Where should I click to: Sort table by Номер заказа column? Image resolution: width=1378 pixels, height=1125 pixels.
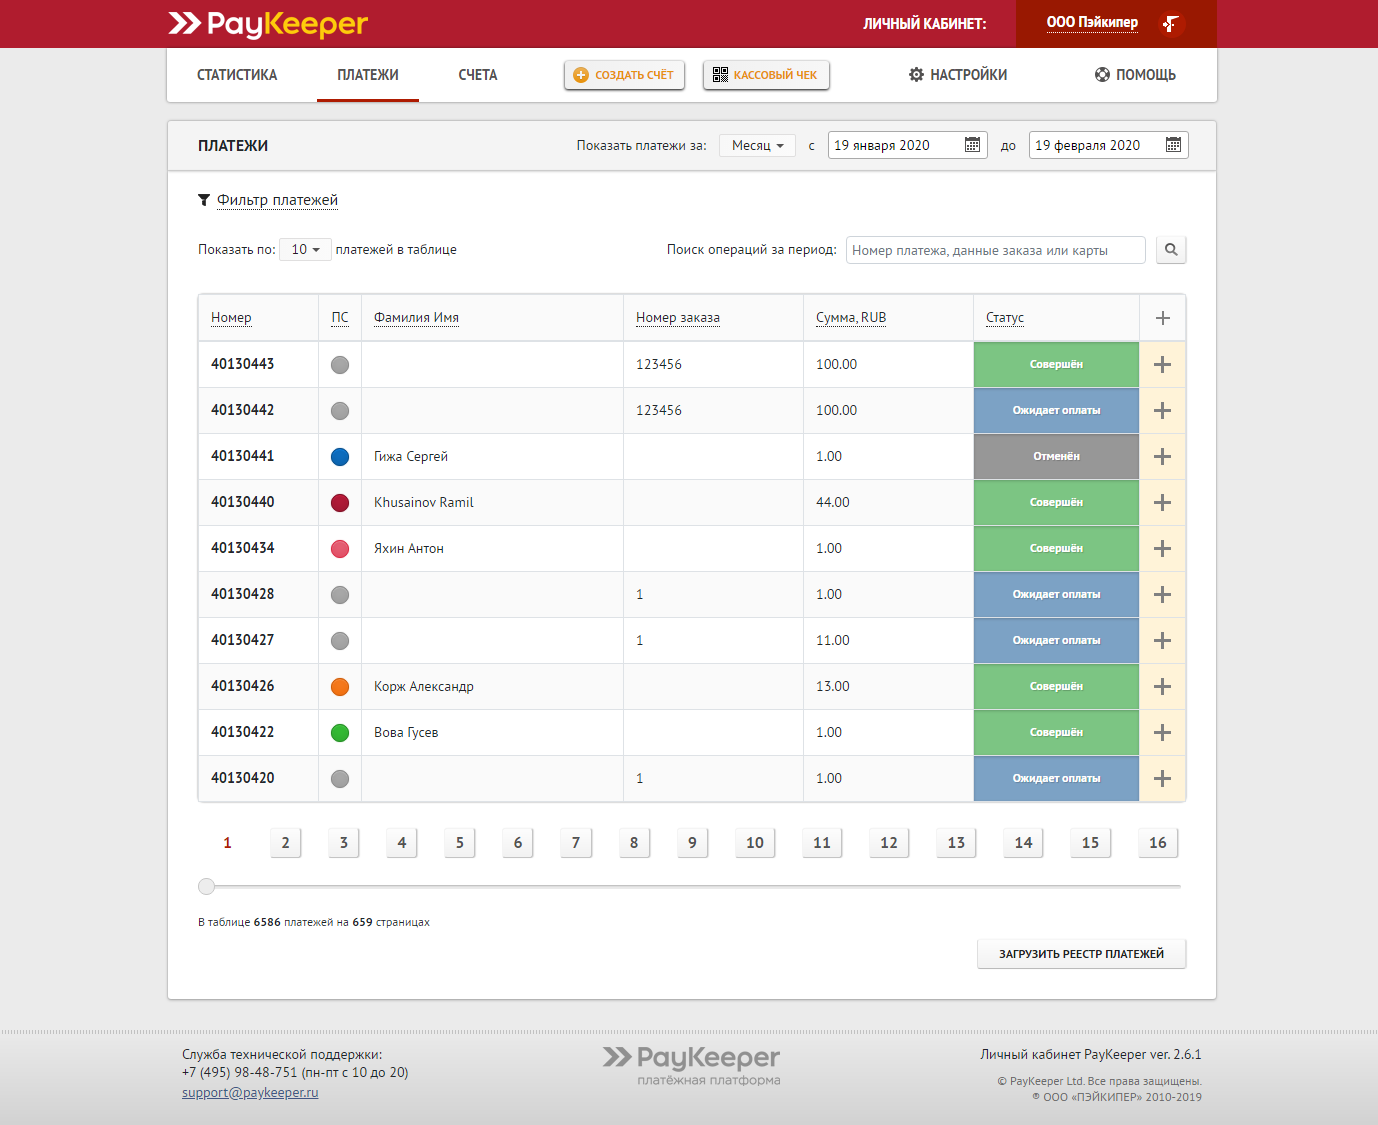tap(678, 318)
